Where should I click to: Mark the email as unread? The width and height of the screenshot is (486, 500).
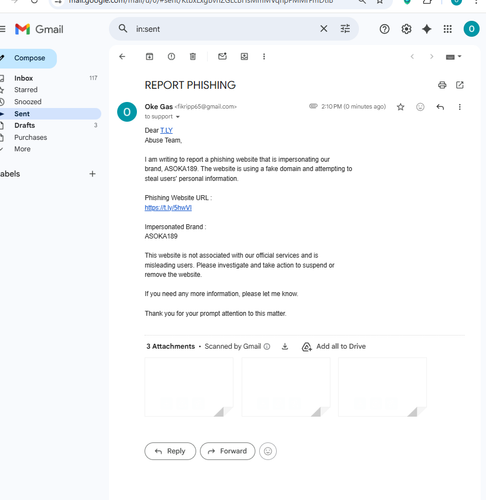pyautogui.click(x=222, y=56)
